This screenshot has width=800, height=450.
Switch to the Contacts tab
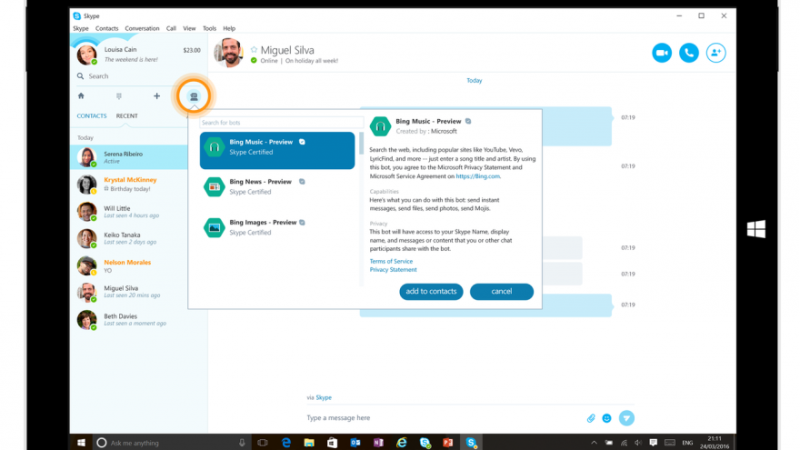click(92, 117)
